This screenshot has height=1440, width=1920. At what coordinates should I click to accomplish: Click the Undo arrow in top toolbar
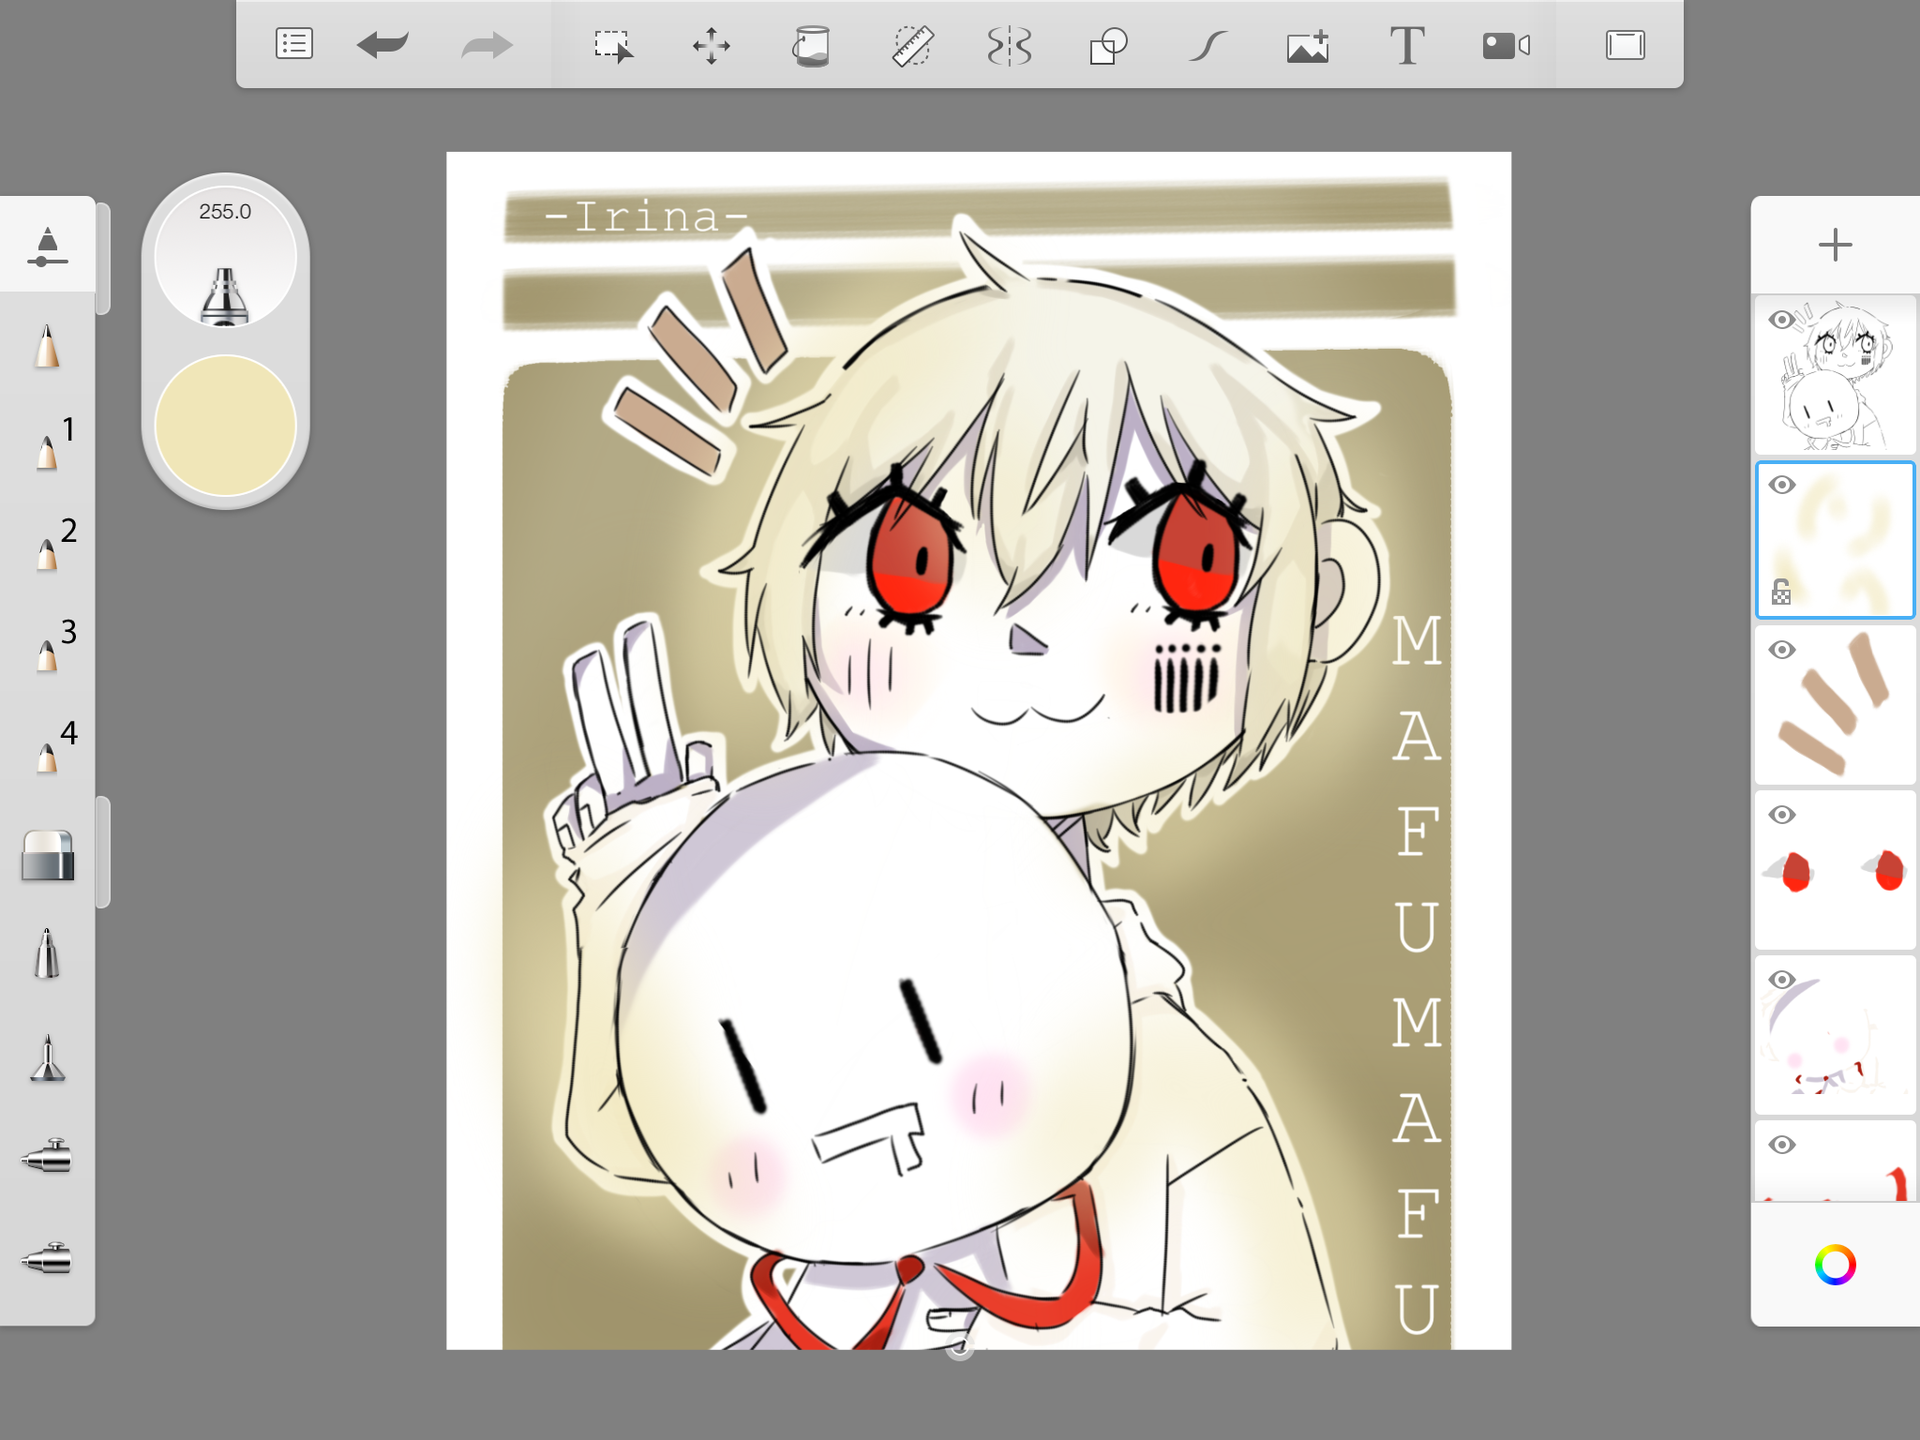383,45
